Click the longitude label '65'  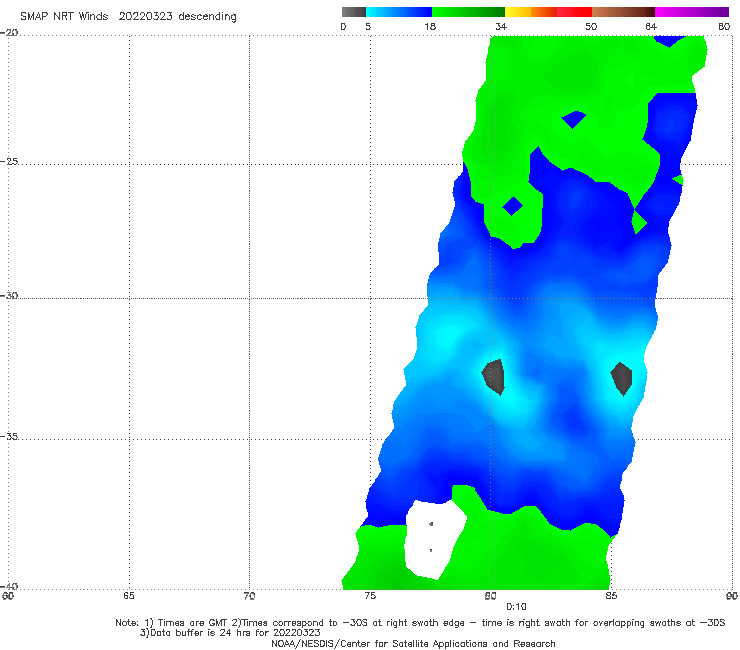pyautogui.click(x=129, y=596)
